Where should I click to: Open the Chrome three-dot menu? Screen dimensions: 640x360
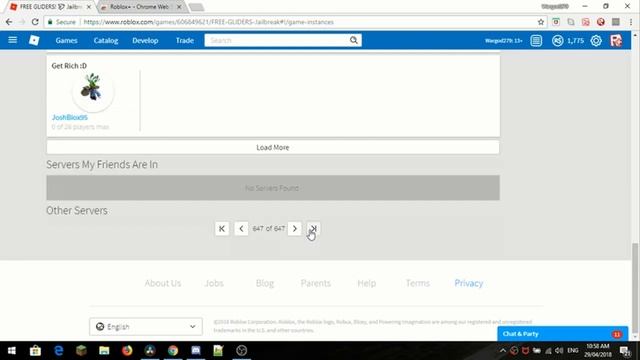(631, 22)
